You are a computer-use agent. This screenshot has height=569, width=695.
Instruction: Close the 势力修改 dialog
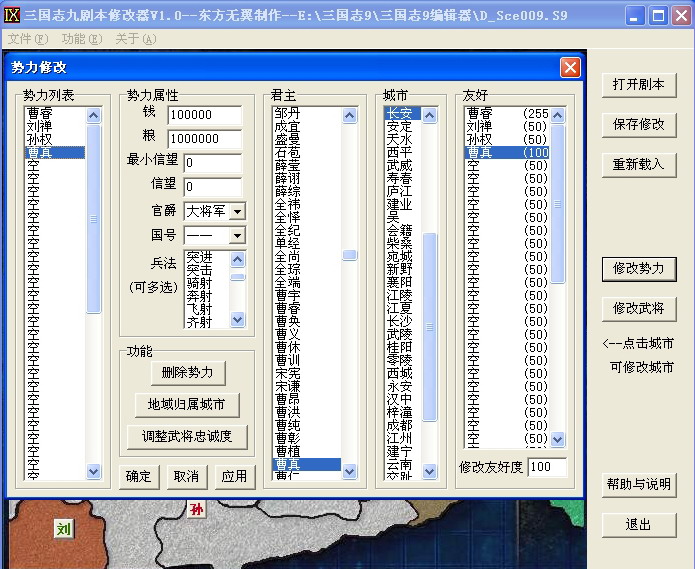(570, 68)
